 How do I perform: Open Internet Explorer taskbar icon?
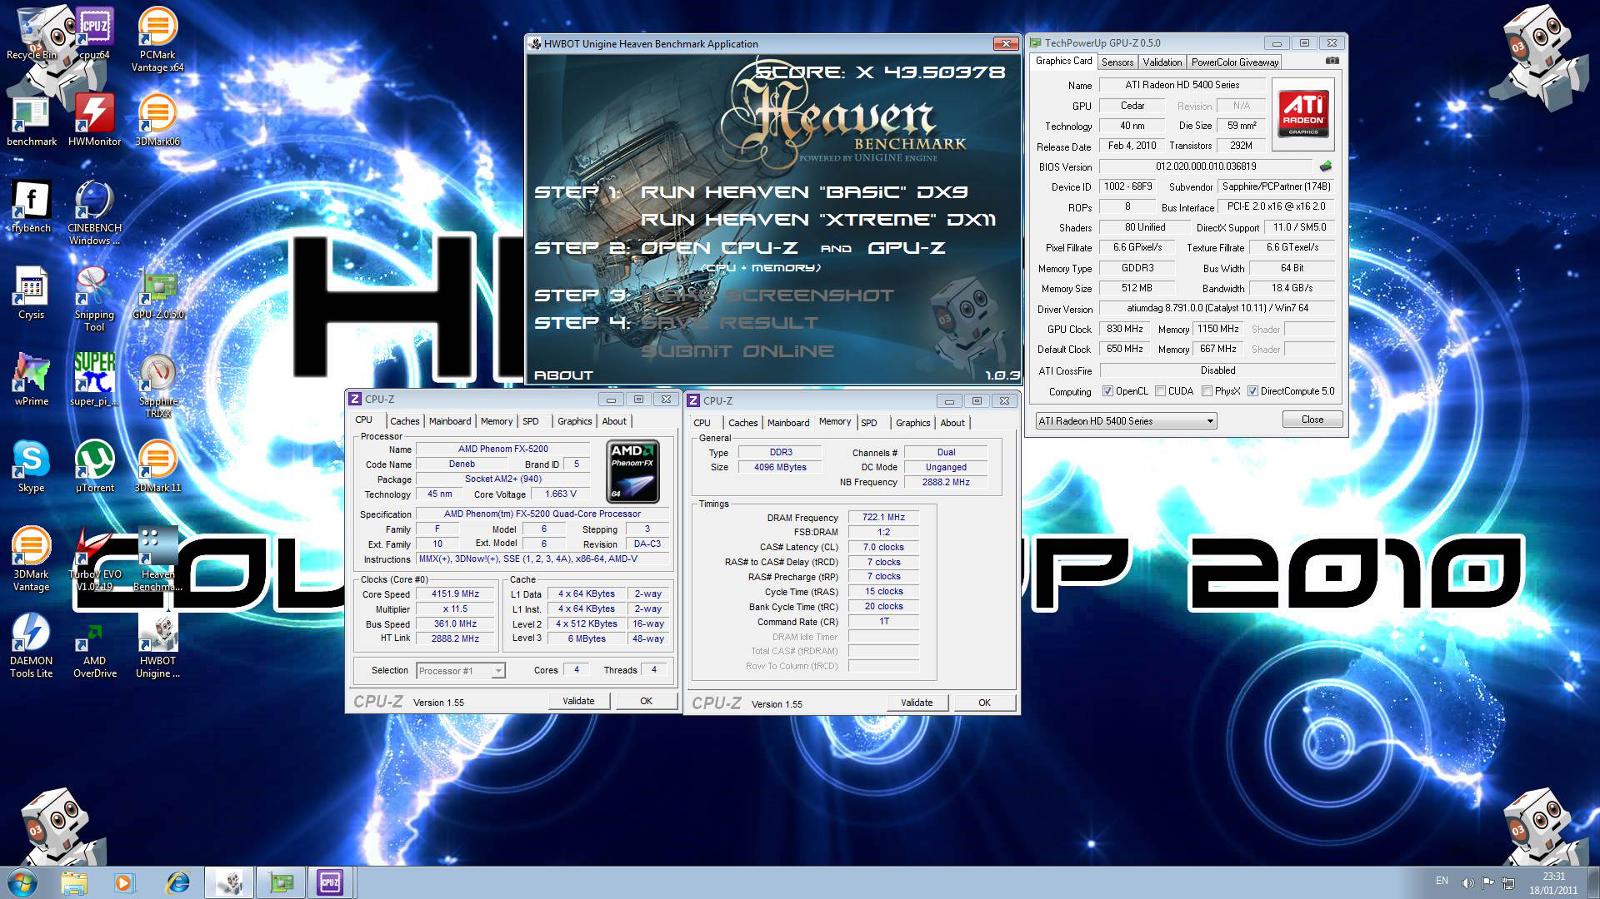click(178, 882)
